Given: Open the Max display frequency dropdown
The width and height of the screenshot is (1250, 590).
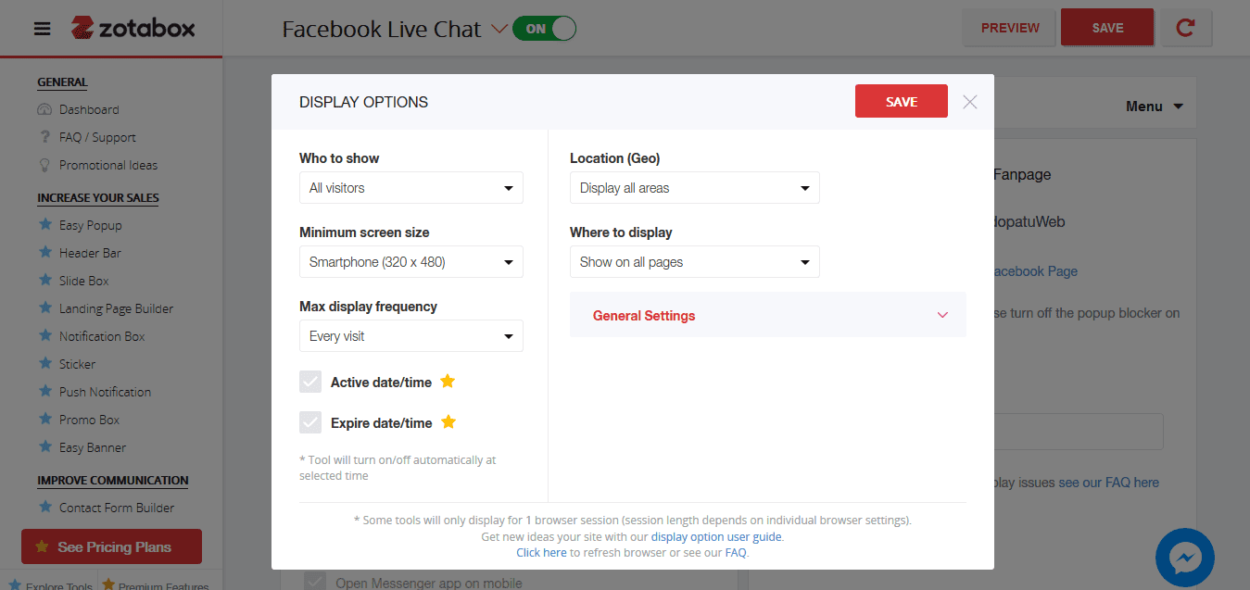Looking at the screenshot, I should point(411,336).
